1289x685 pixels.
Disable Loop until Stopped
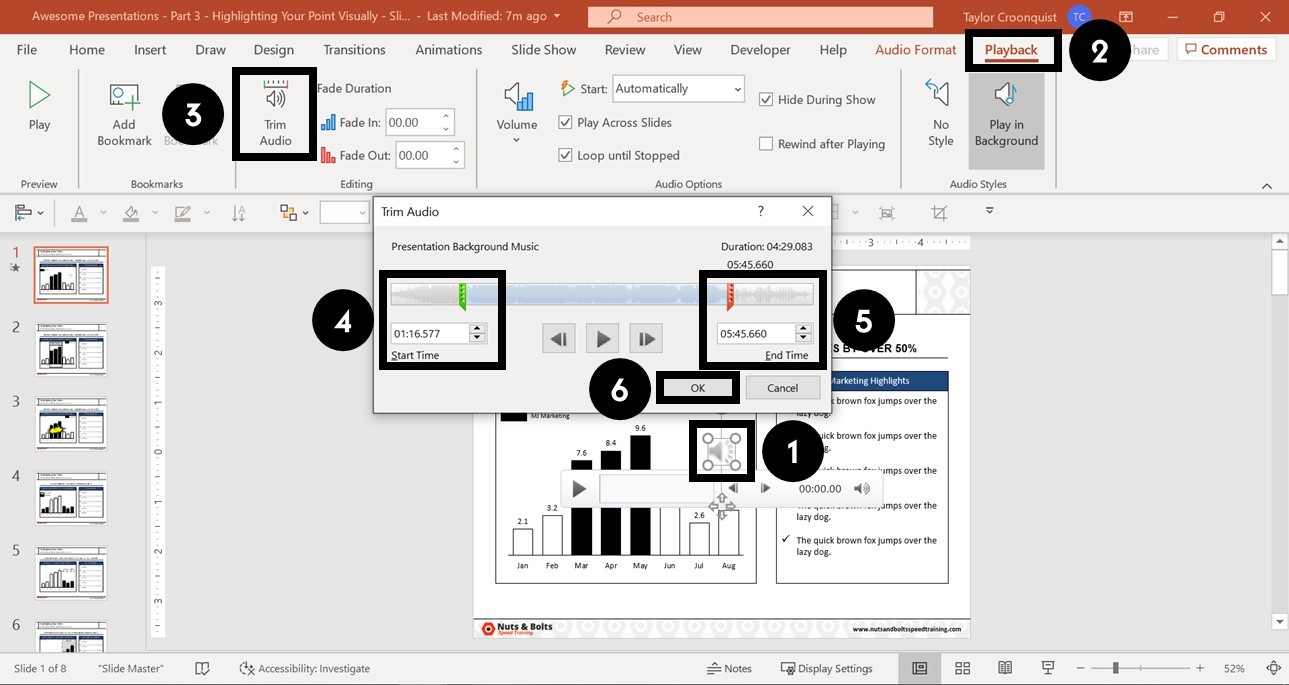pyautogui.click(x=565, y=155)
